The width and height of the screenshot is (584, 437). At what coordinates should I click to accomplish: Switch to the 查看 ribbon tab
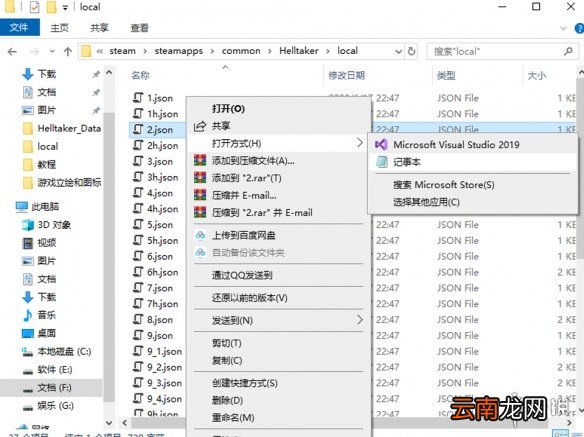(x=140, y=28)
